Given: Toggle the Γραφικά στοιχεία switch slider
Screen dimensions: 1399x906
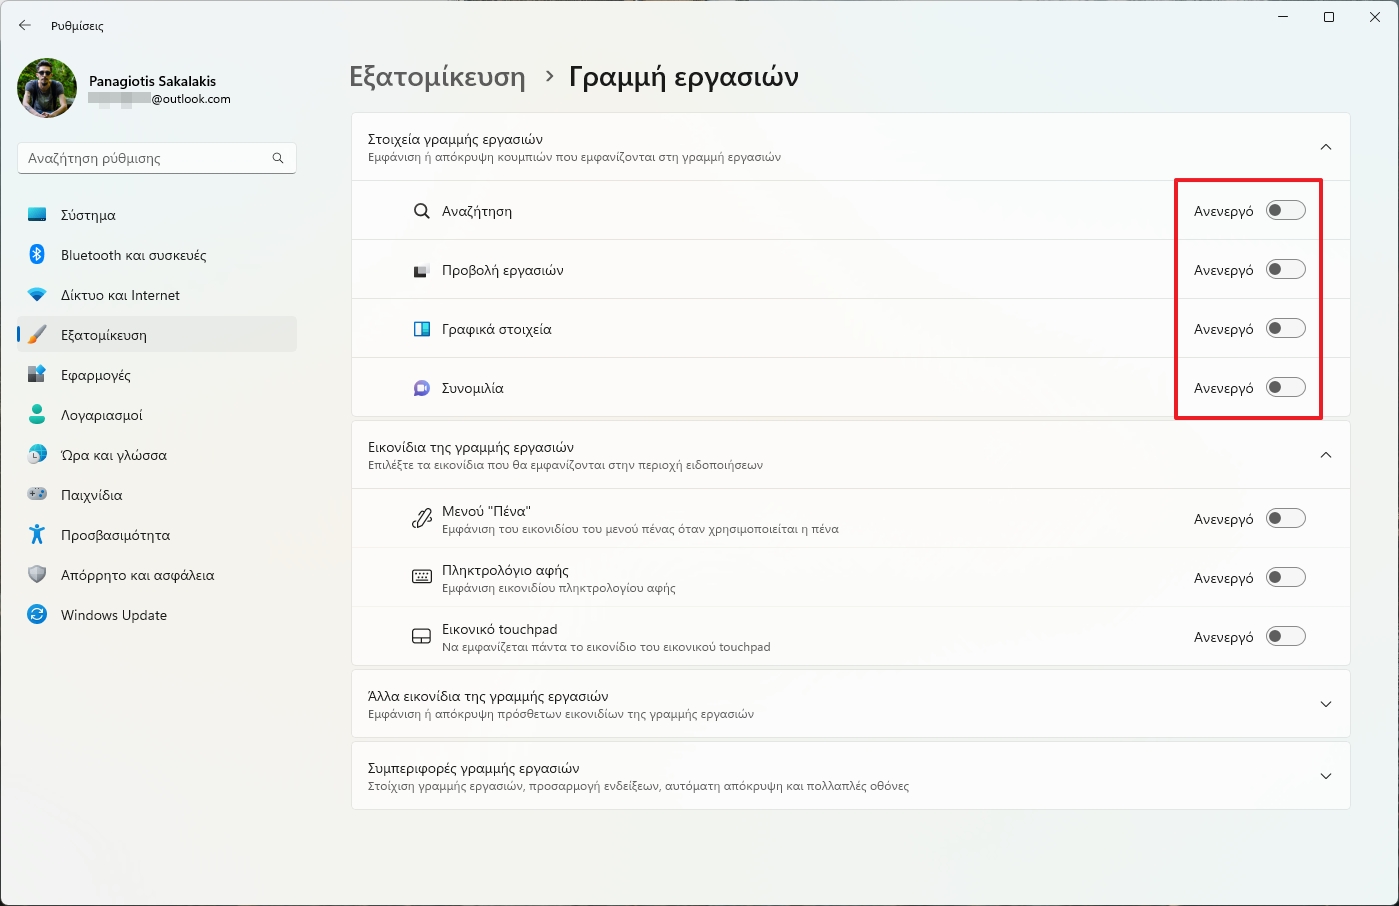Looking at the screenshot, I should coord(1285,328).
